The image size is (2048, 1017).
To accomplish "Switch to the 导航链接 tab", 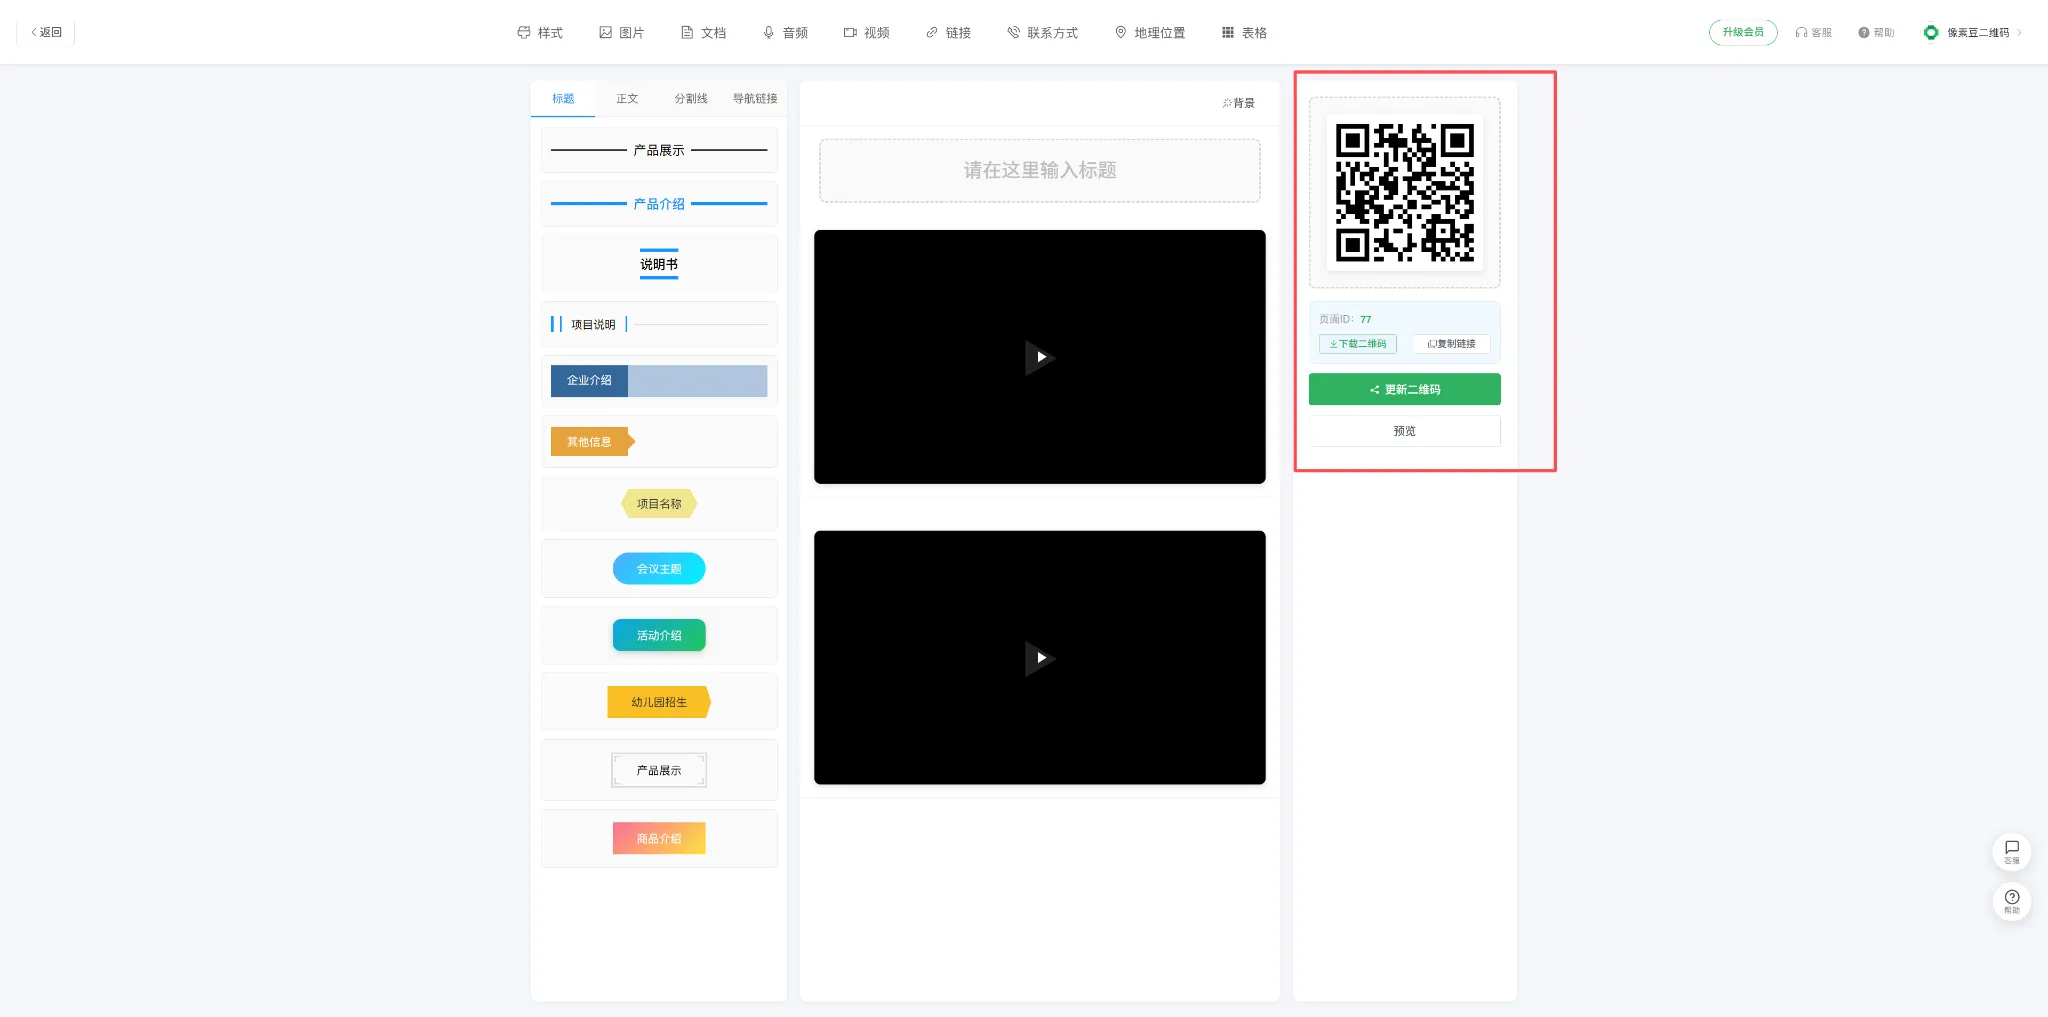I will [755, 99].
